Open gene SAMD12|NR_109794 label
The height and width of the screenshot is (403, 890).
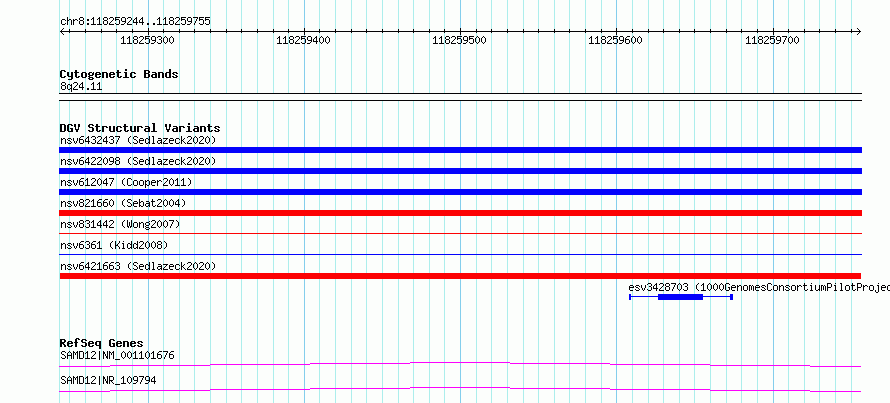click(x=108, y=381)
